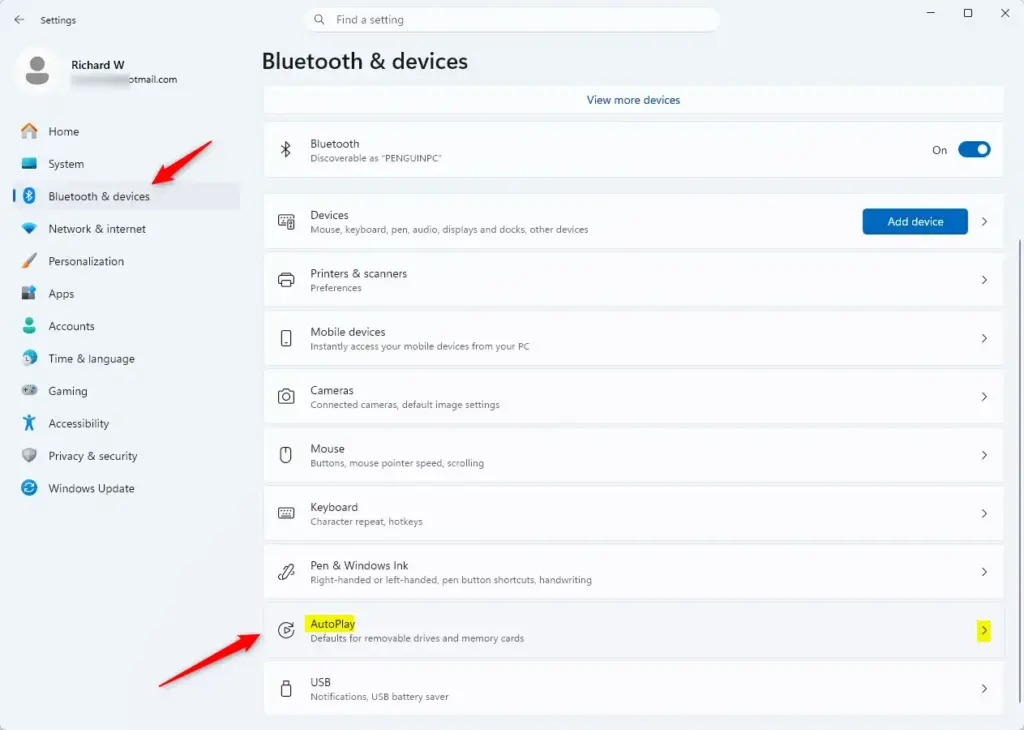Screen dimensions: 1024x730
Task: Click the Network & internet wifi icon
Action: click(29, 229)
